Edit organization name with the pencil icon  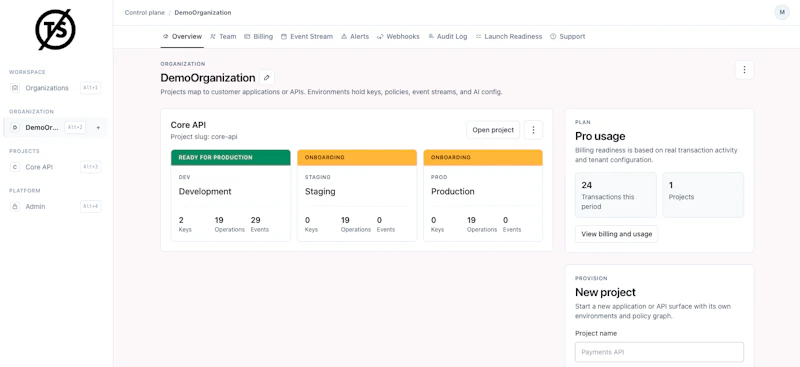[267, 78]
